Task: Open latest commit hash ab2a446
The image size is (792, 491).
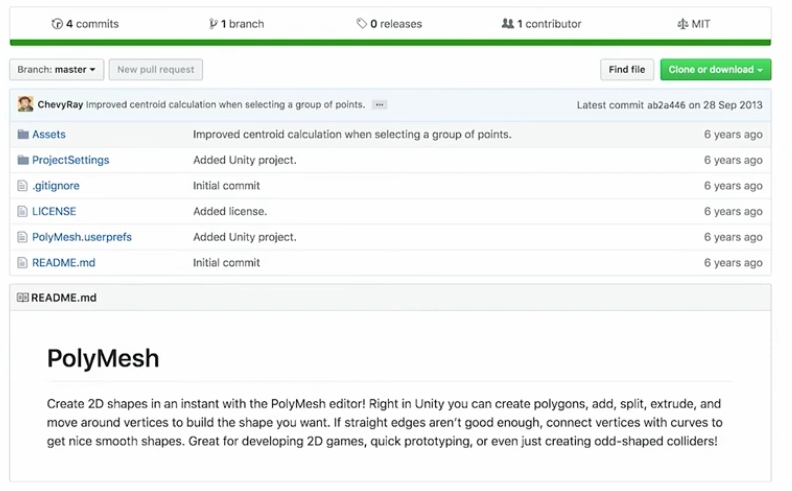Action: 666,105
